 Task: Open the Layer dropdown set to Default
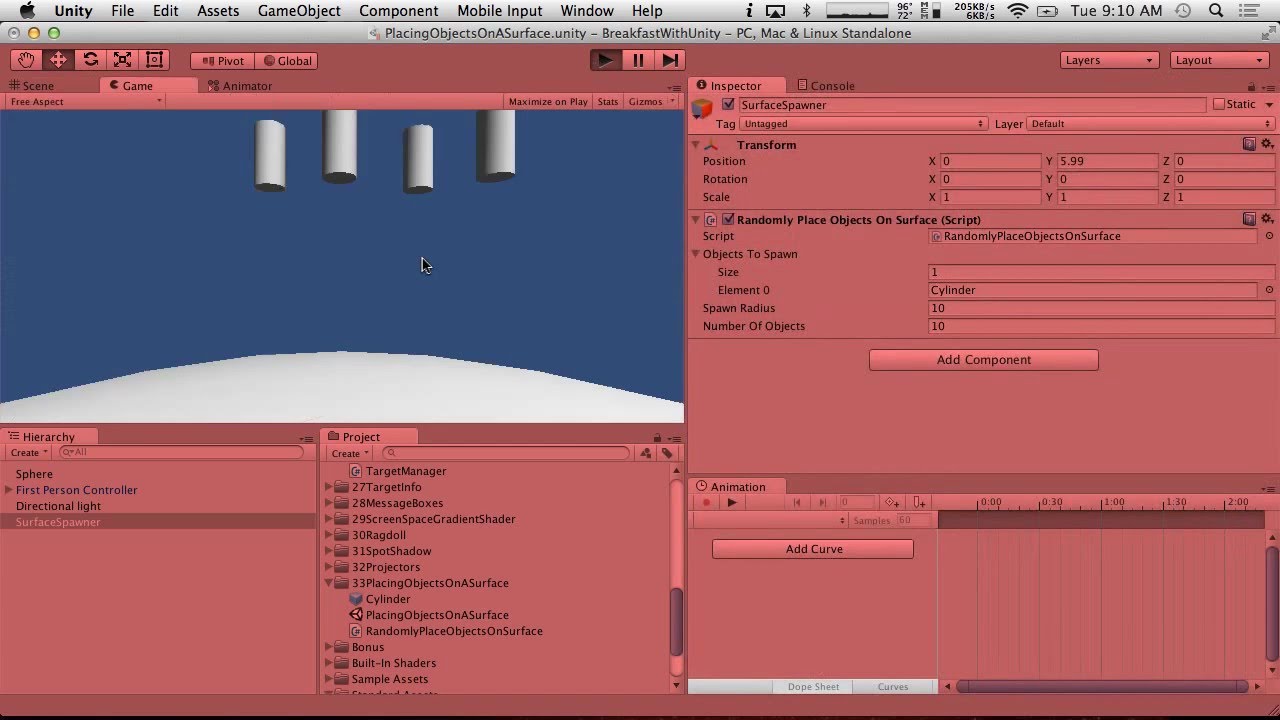(1151, 124)
